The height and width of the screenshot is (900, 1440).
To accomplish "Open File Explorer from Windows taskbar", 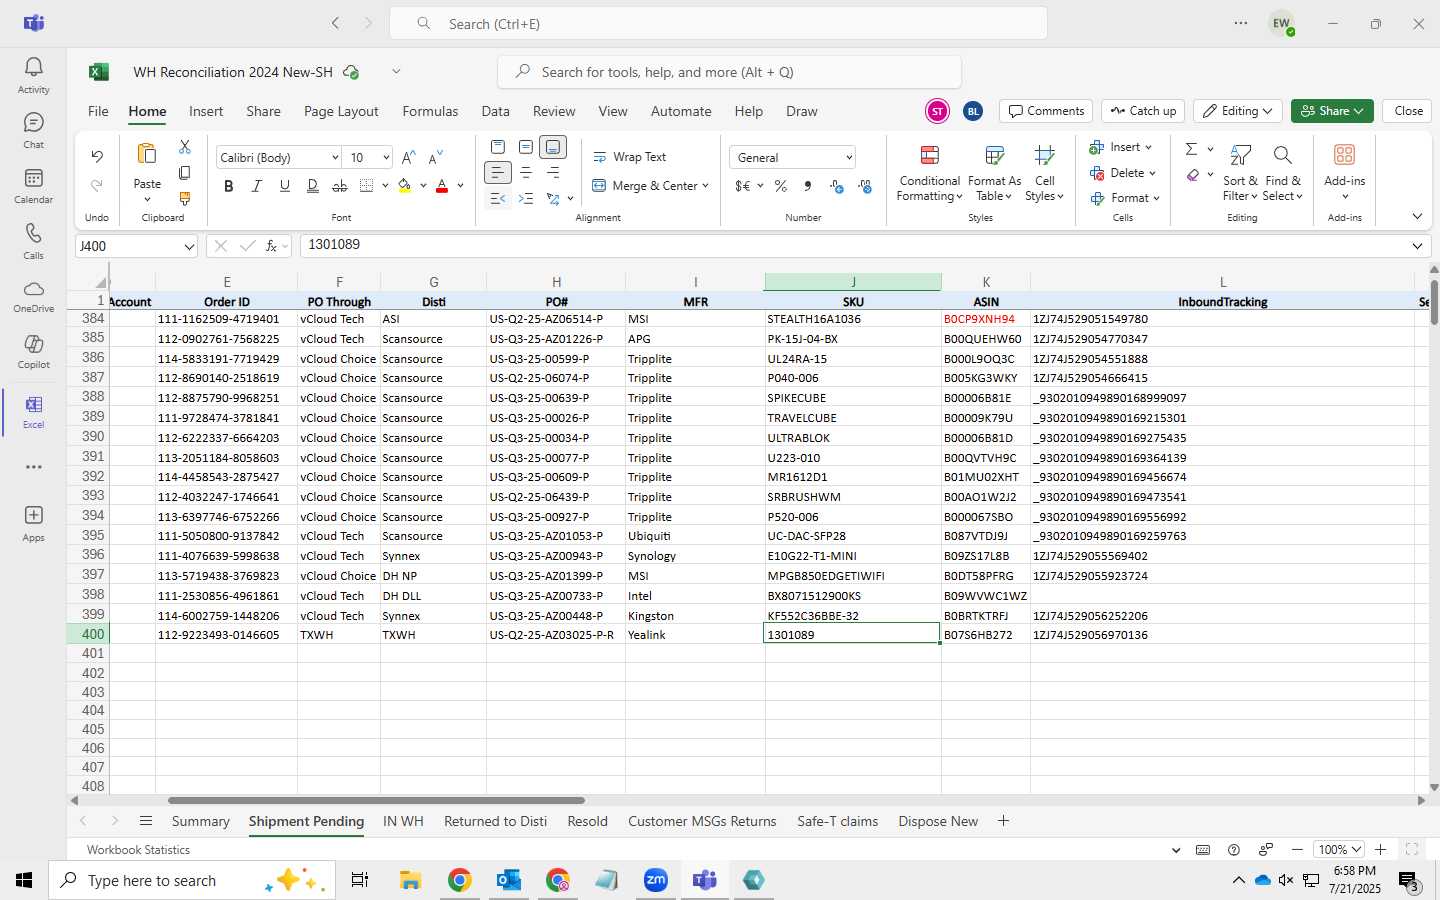I will point(411,880).
